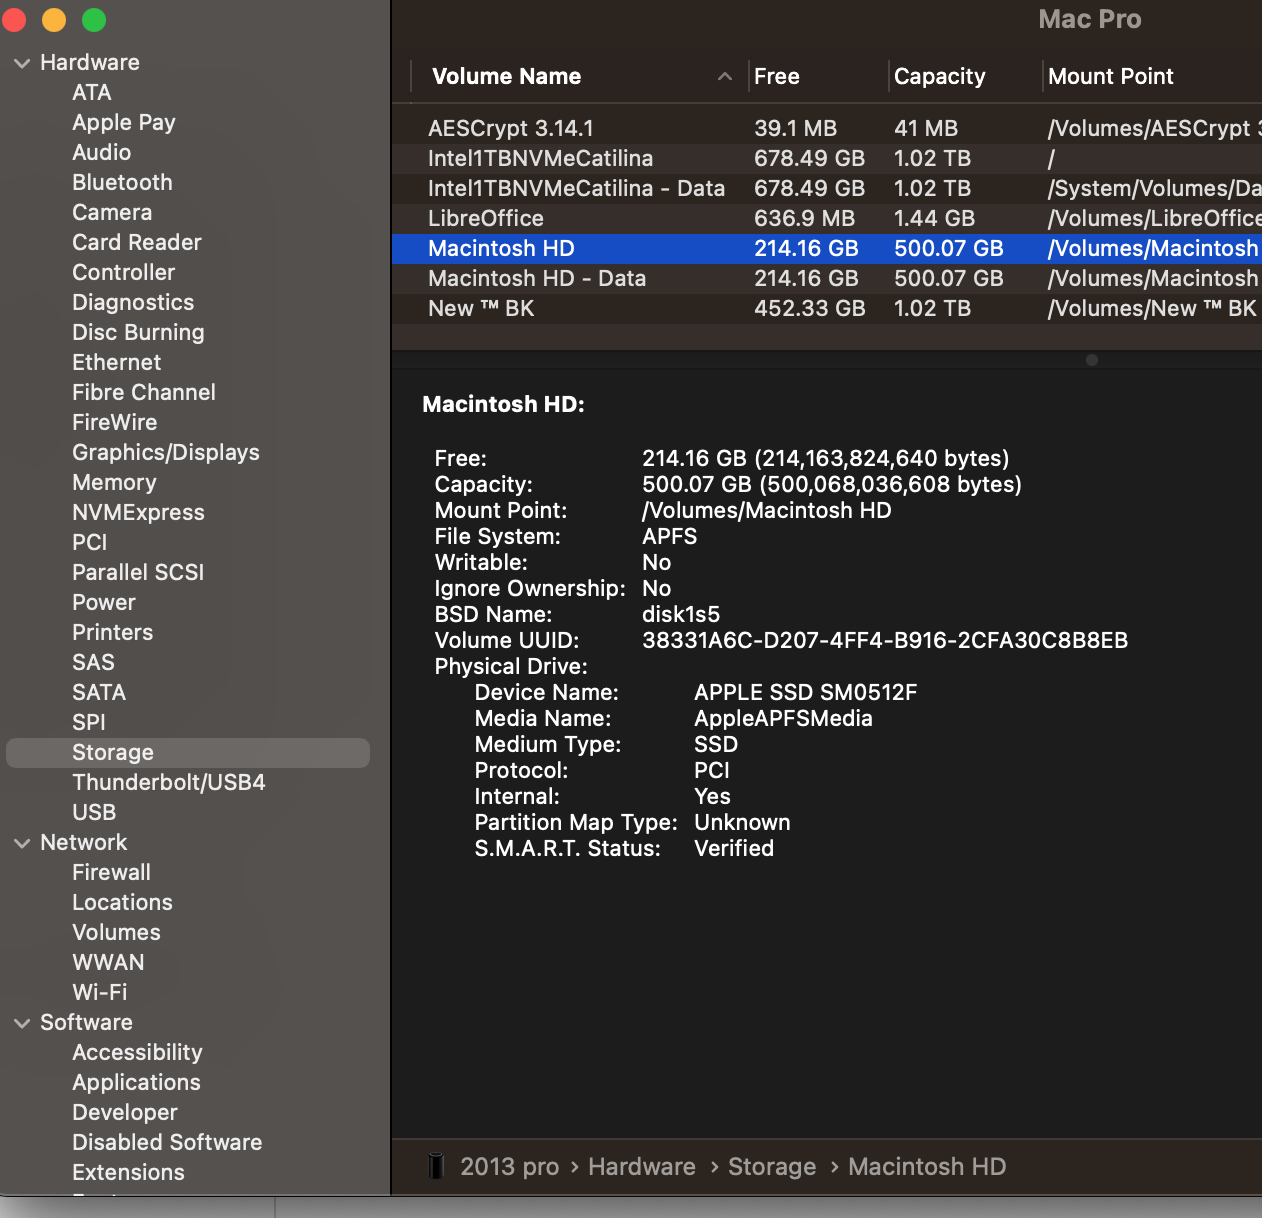
Task: Collapse the Network section
Action: (x=22, y=843)
